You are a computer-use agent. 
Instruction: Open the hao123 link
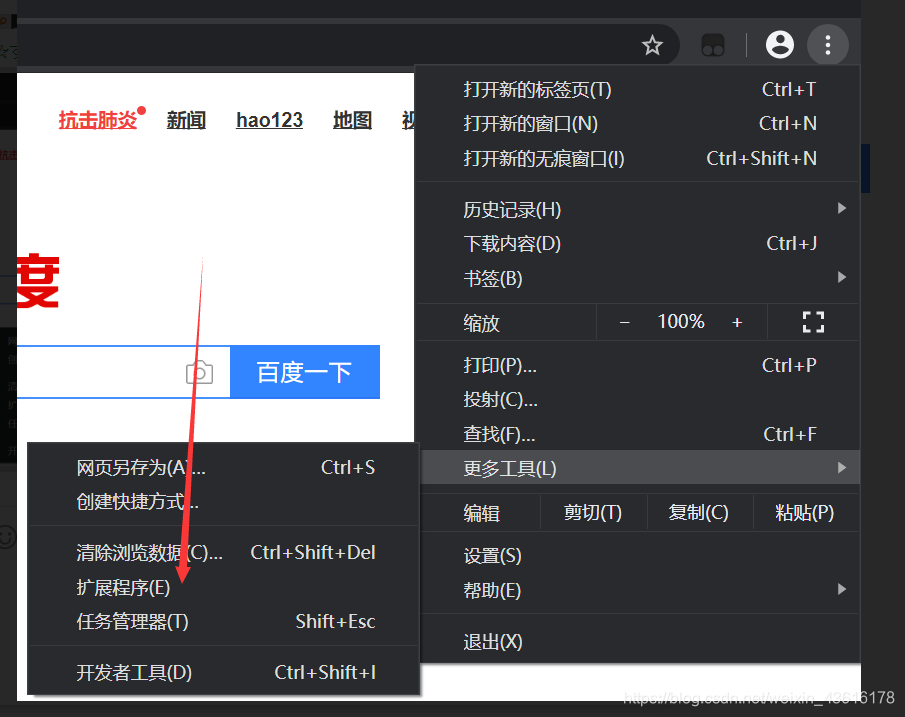click(x=270, y=120)
